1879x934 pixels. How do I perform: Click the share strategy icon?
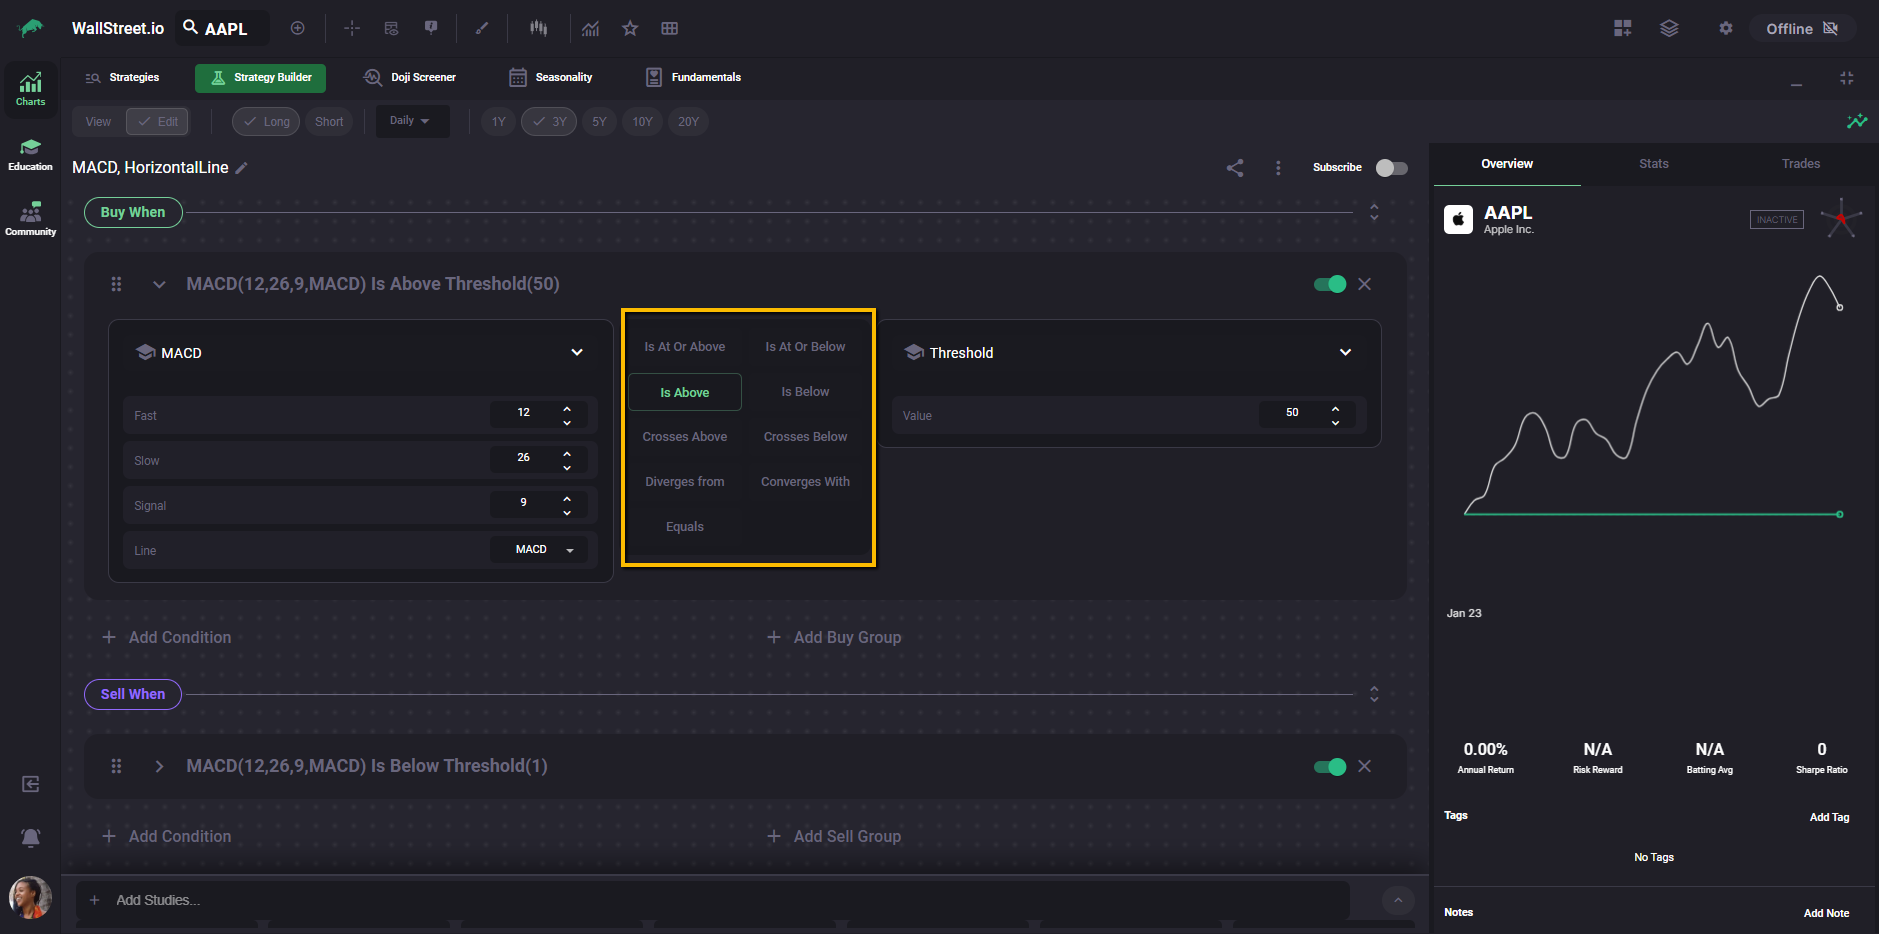[1235, 168]
